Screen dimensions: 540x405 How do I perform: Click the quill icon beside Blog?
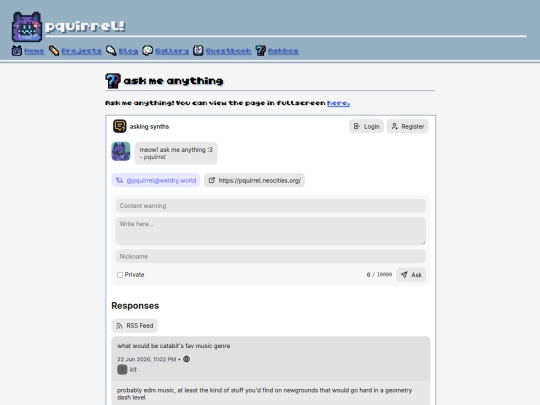pos(111,51)
